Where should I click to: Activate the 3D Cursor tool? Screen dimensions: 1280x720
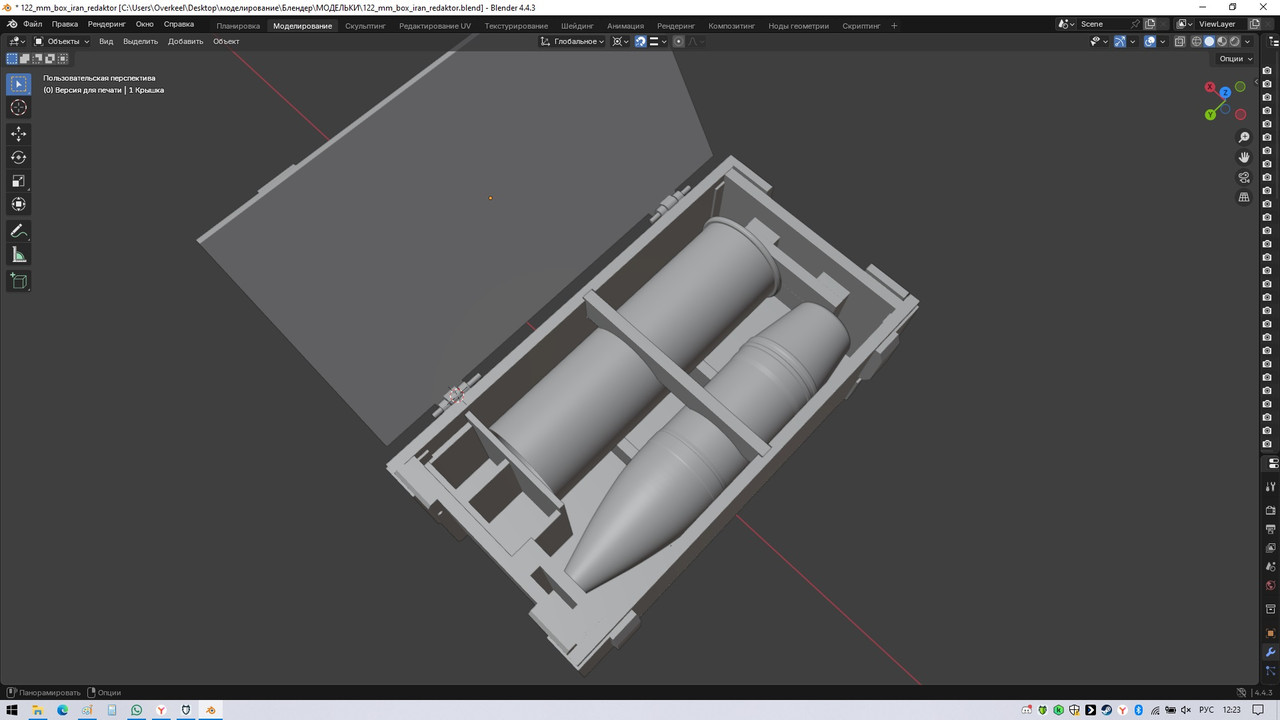tap(19, 107)
